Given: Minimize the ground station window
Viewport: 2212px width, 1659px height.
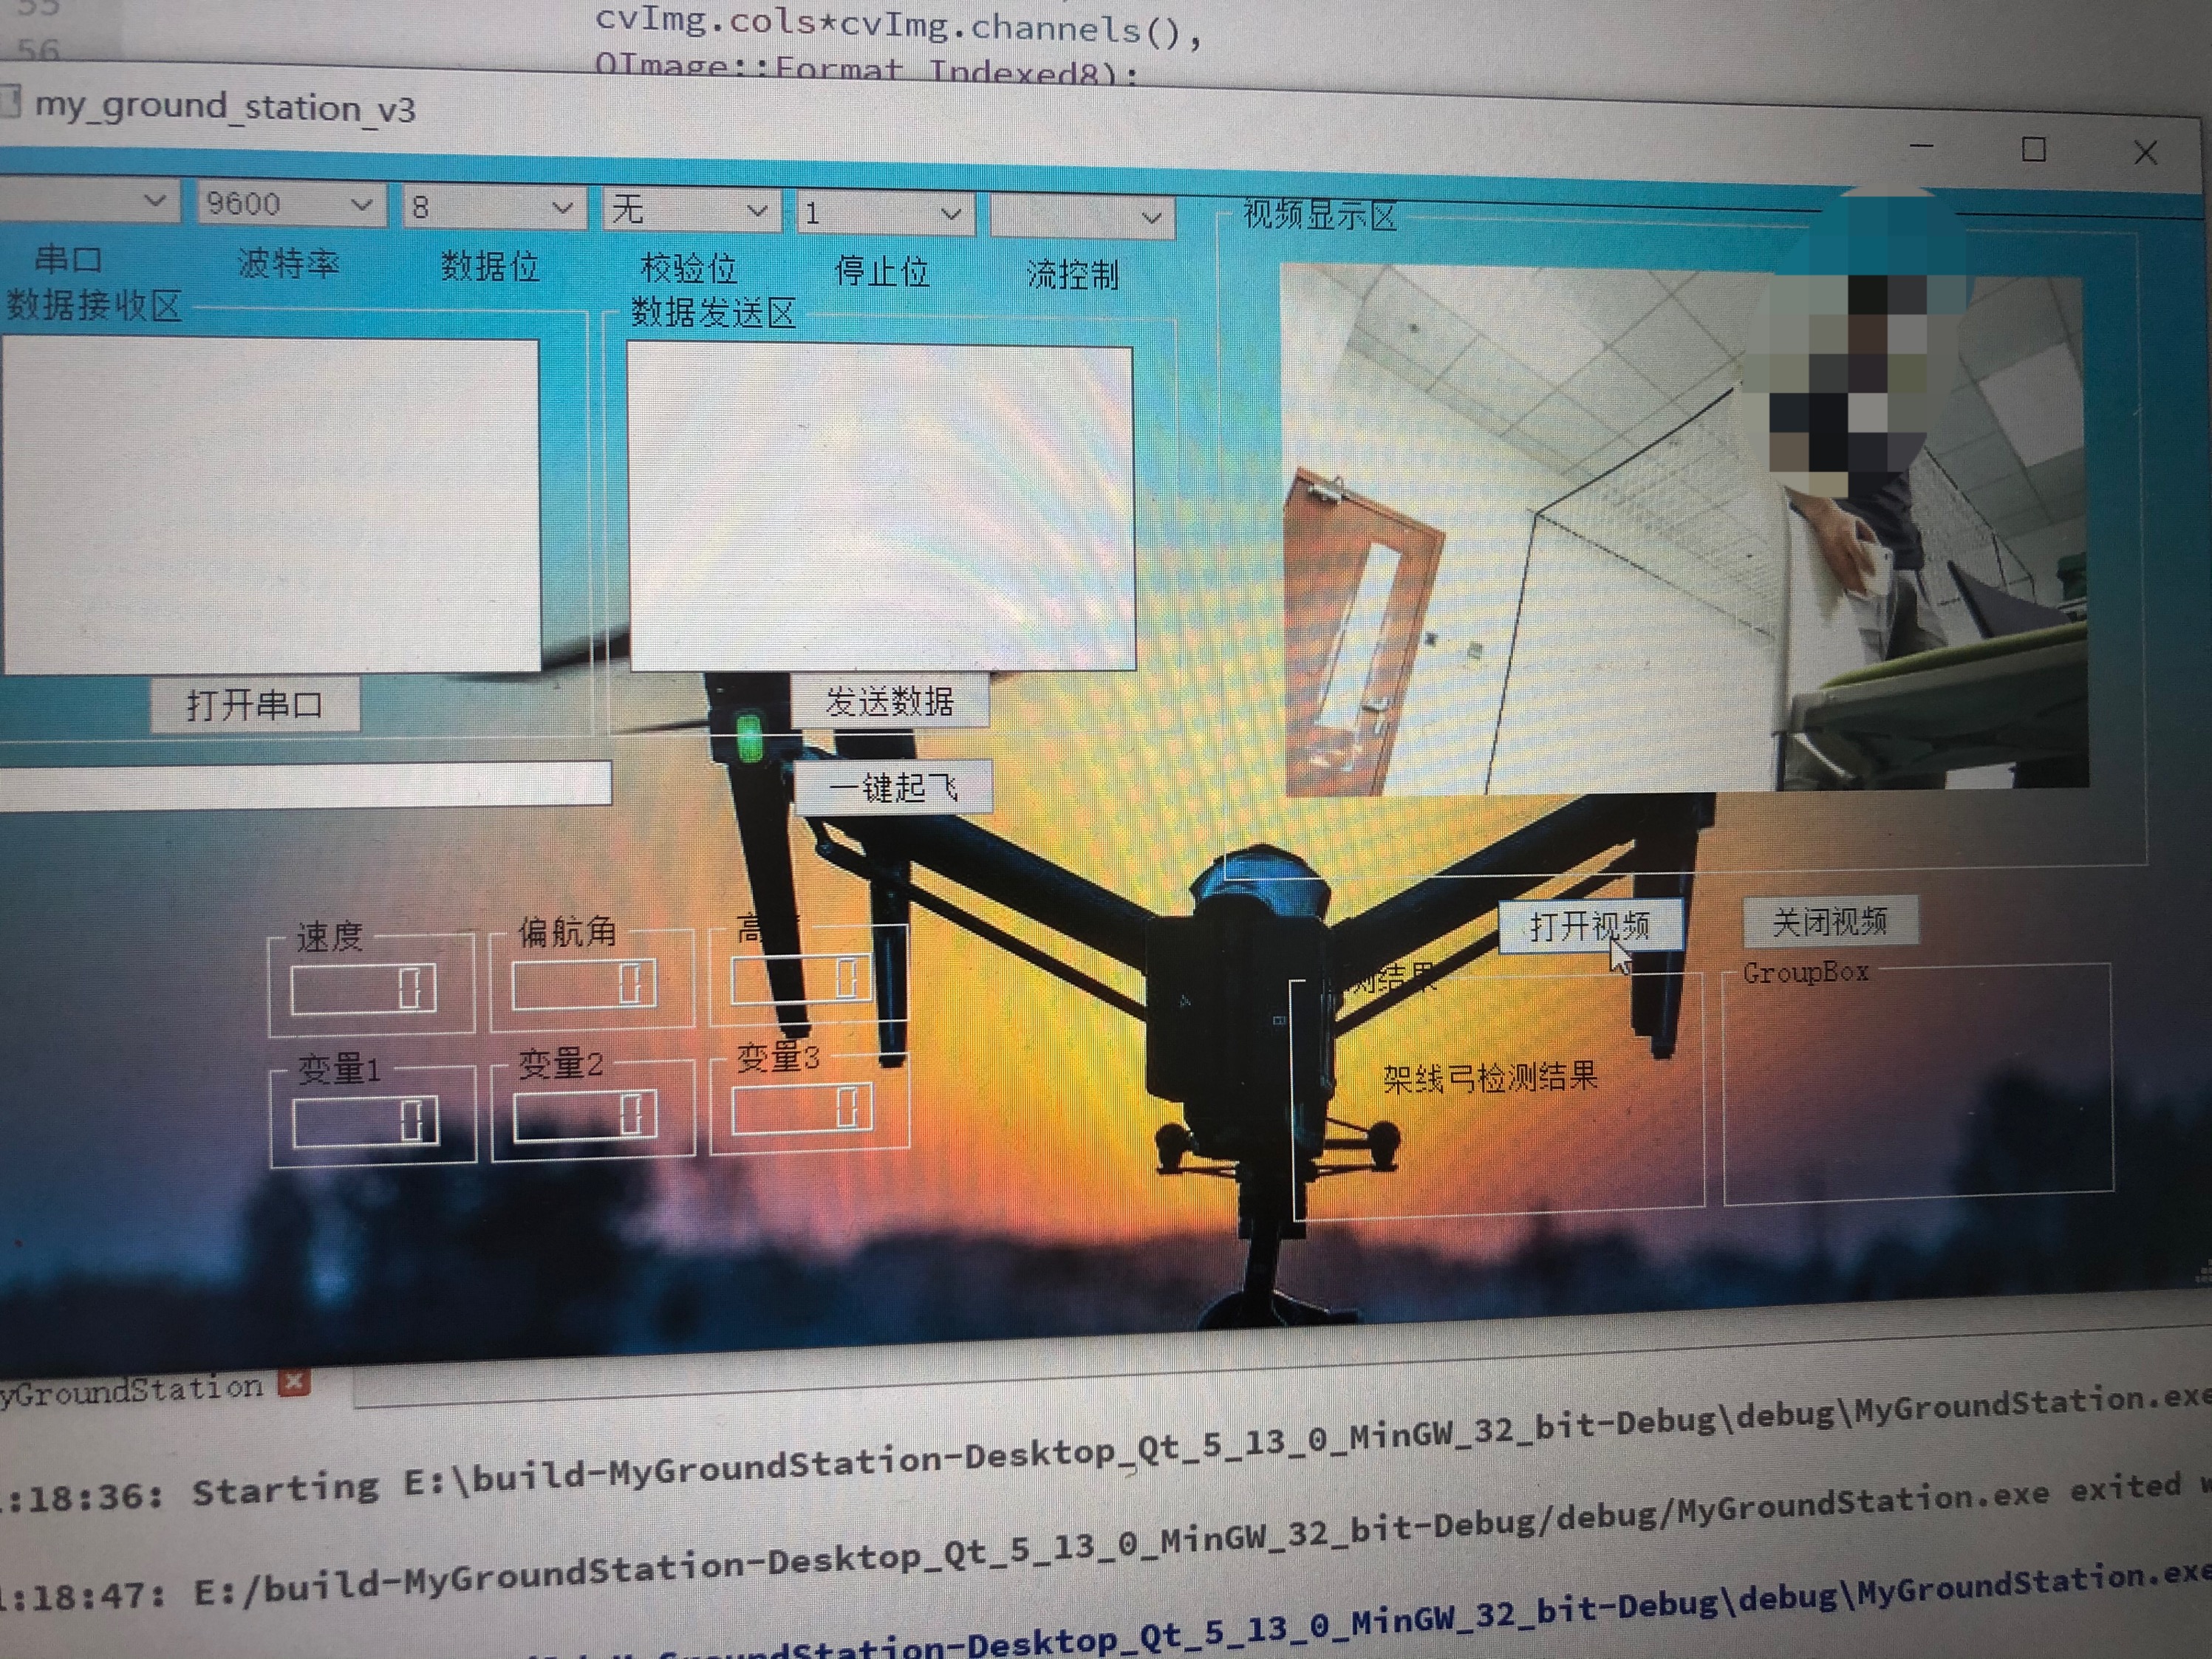Looking at the screenshot, I should point(1921,146).
